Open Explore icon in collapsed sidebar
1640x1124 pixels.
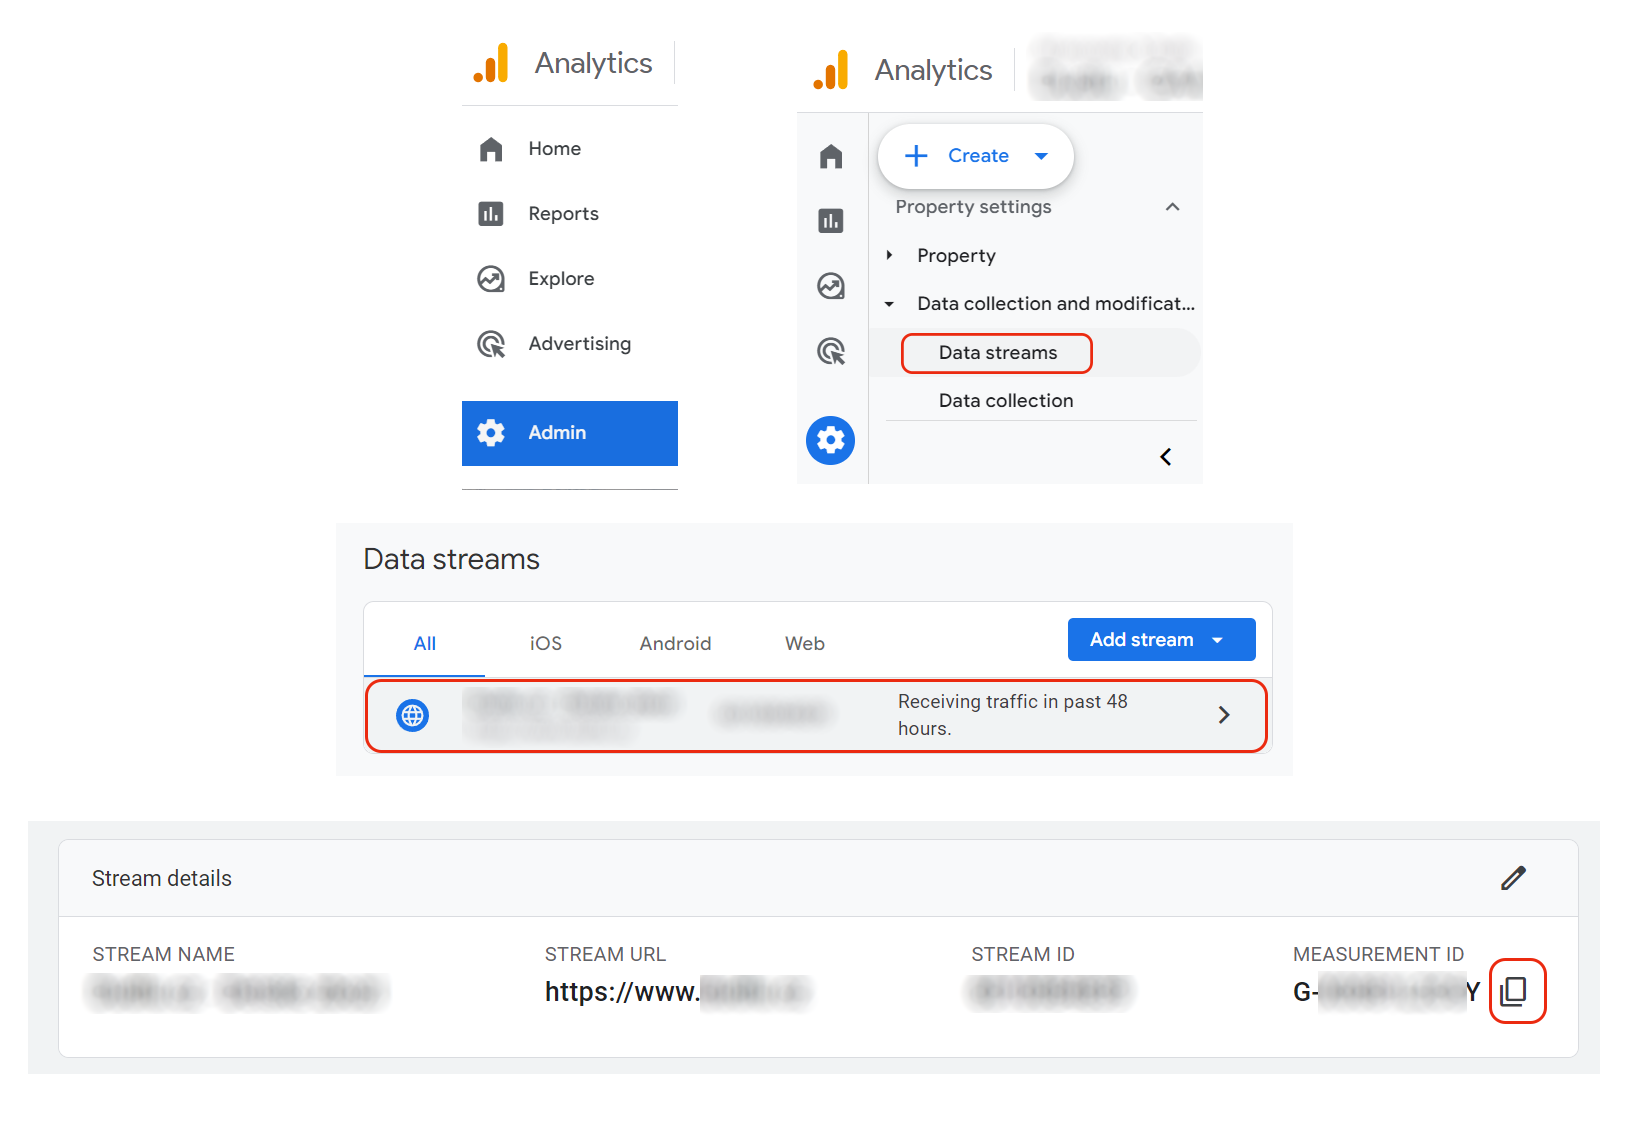pyautogui.click(x=830, y=286)
